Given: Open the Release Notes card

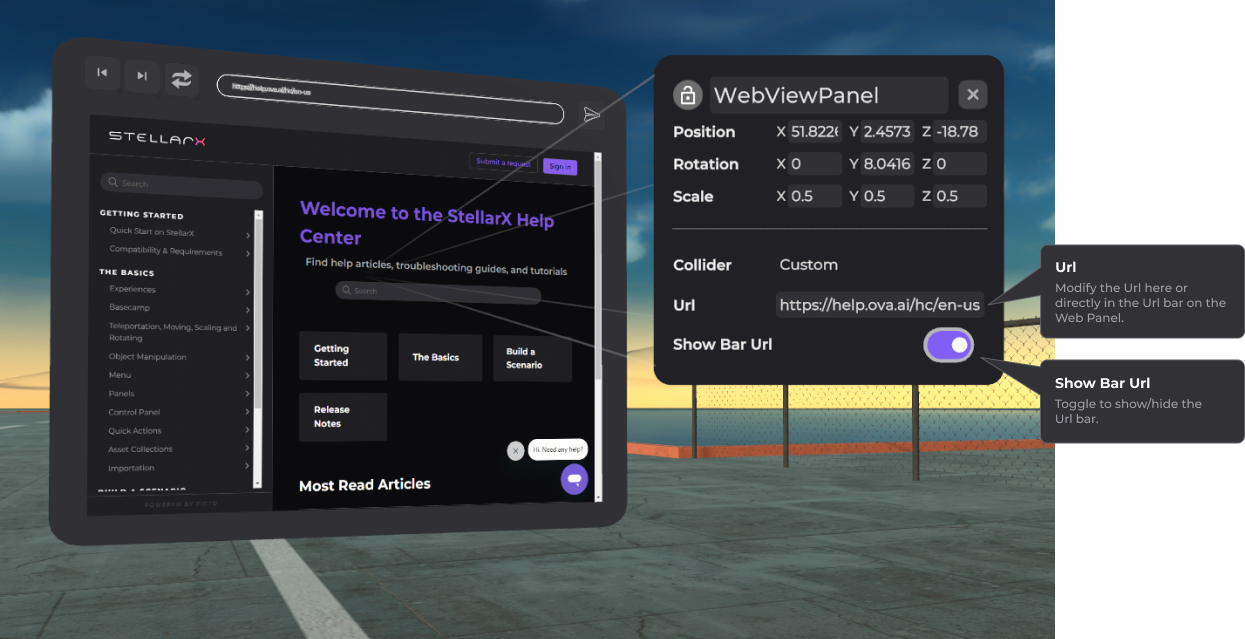Looking at the screenshot, I should click(x=343, y=417).
